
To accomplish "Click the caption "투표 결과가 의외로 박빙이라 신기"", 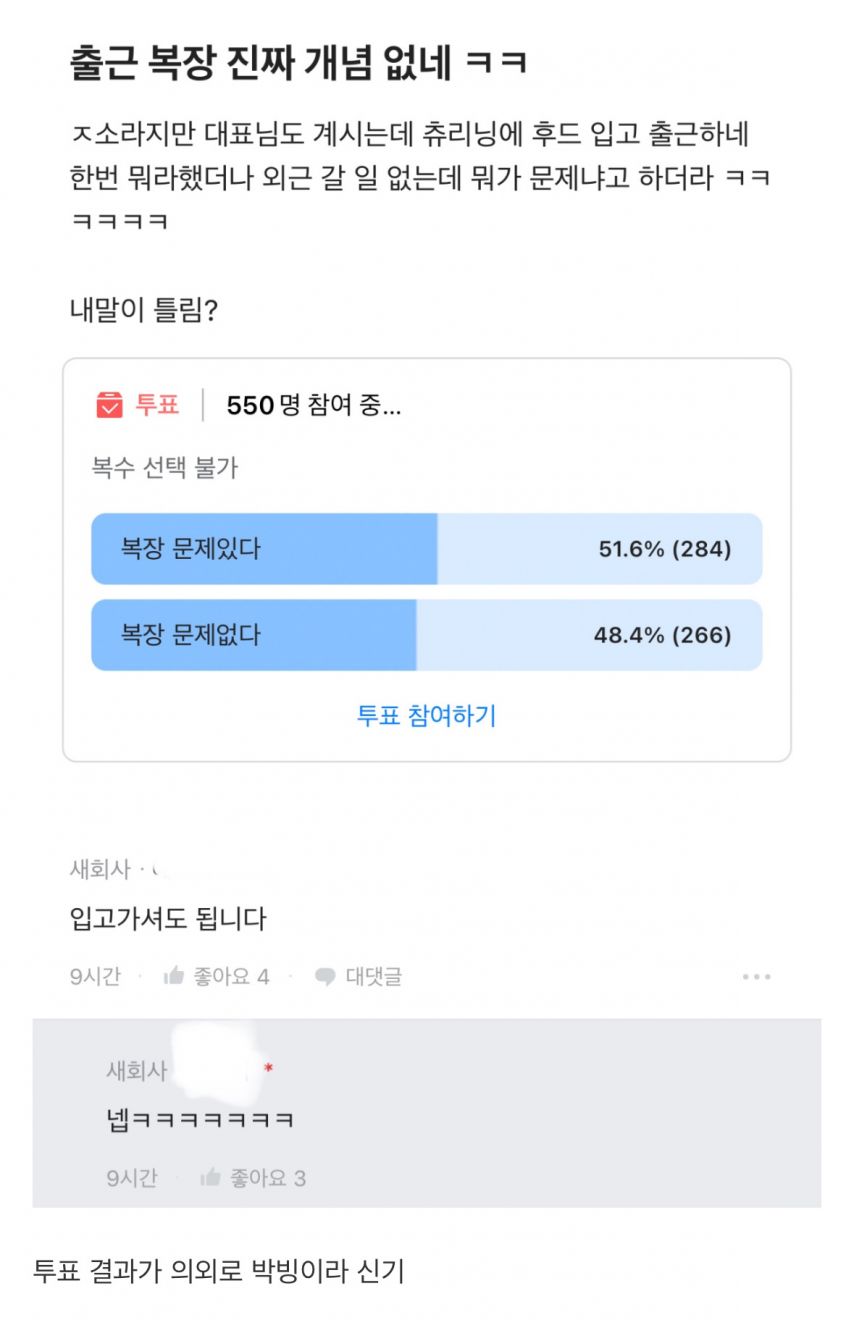I will pyautogui.click(x=218, y=1271).
